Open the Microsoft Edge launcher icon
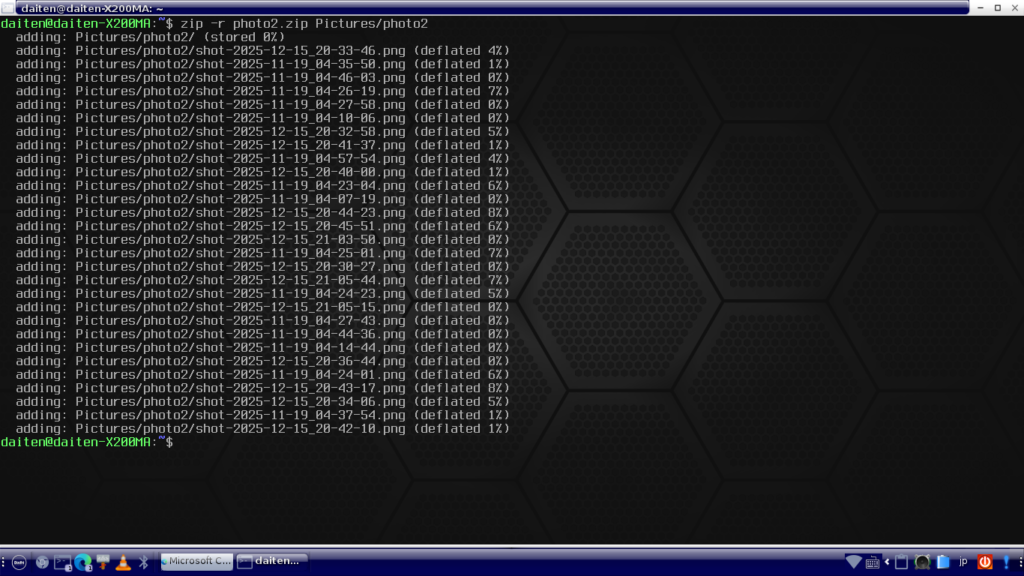The image size is (1024, 576). click(x=83, y=562)
